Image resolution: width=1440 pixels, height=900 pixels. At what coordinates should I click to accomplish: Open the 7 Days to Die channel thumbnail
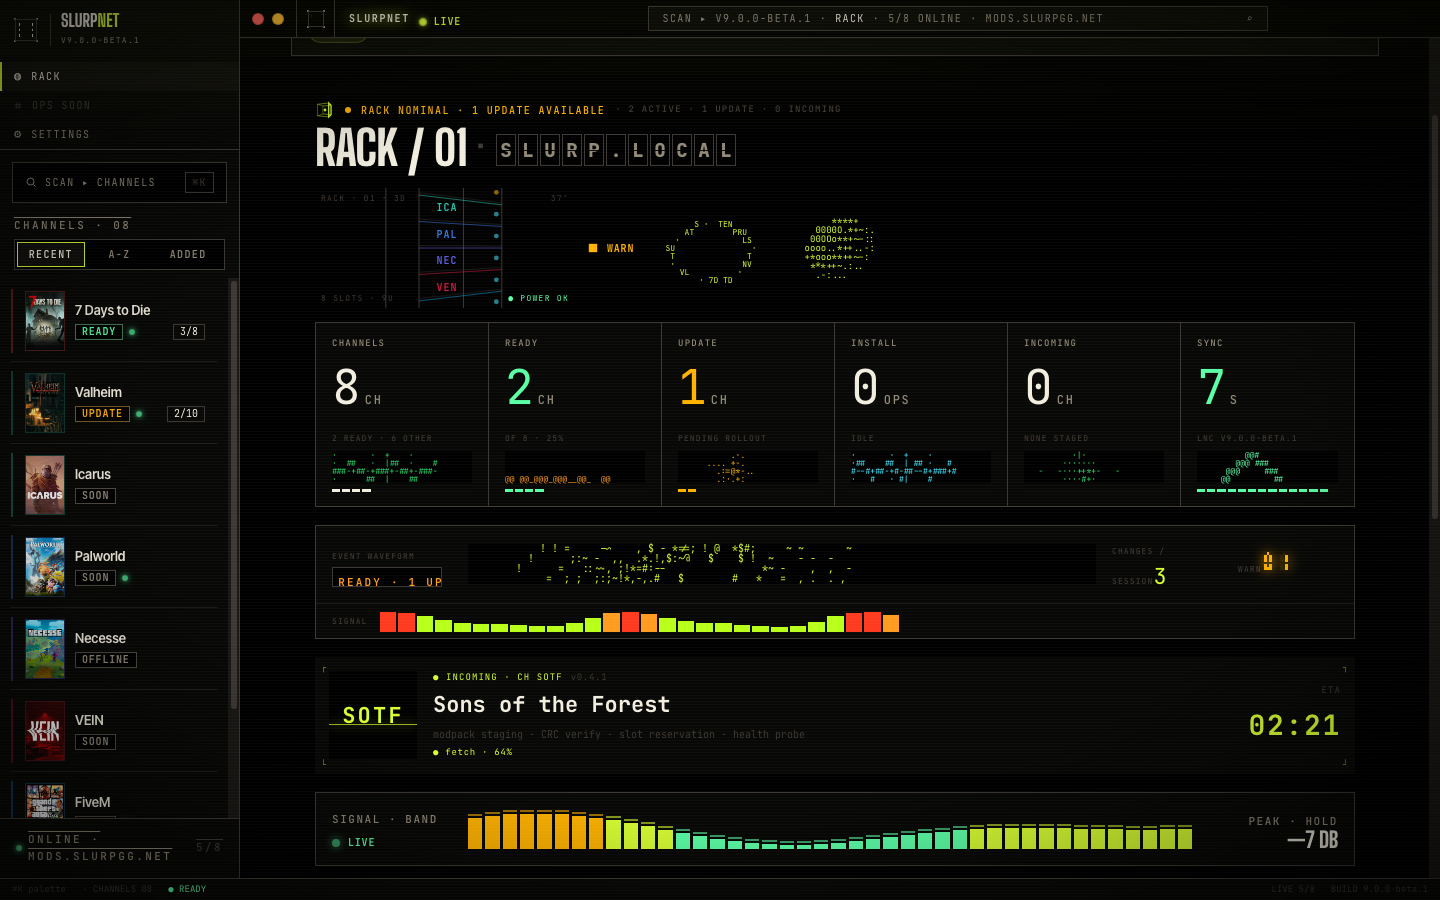[45, 321]
